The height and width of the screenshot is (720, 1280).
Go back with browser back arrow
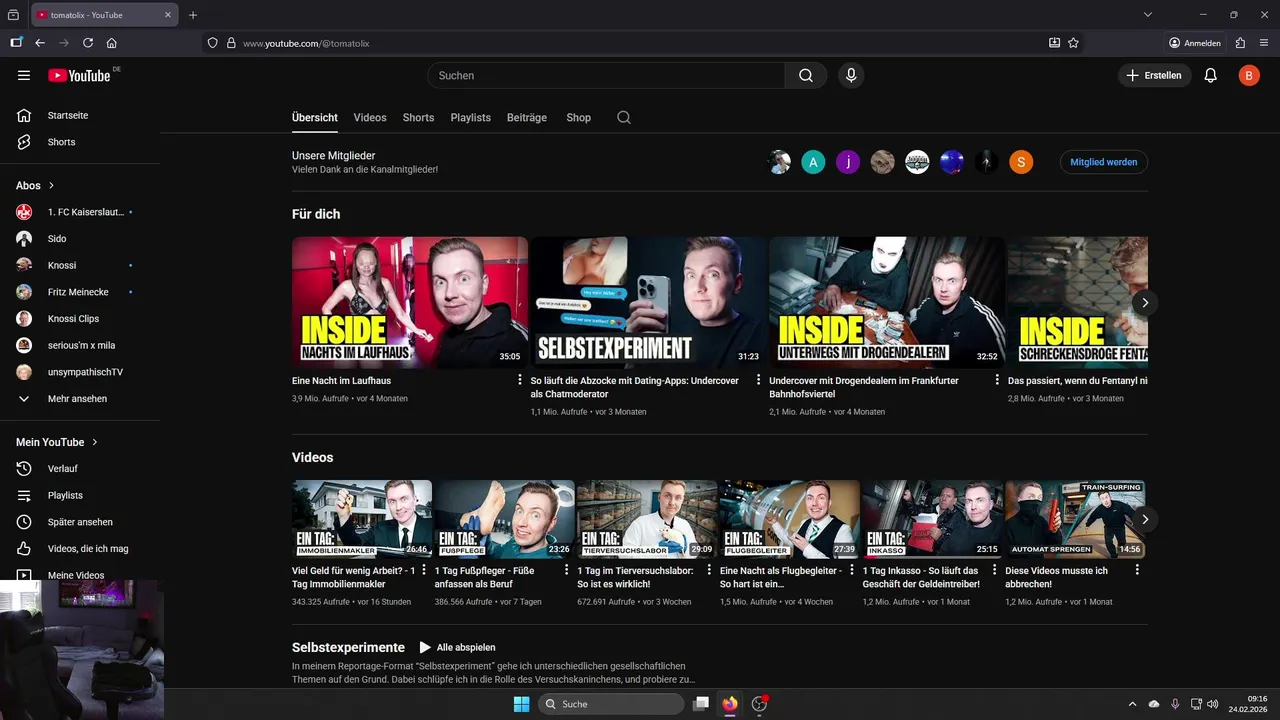click(40, 43)
